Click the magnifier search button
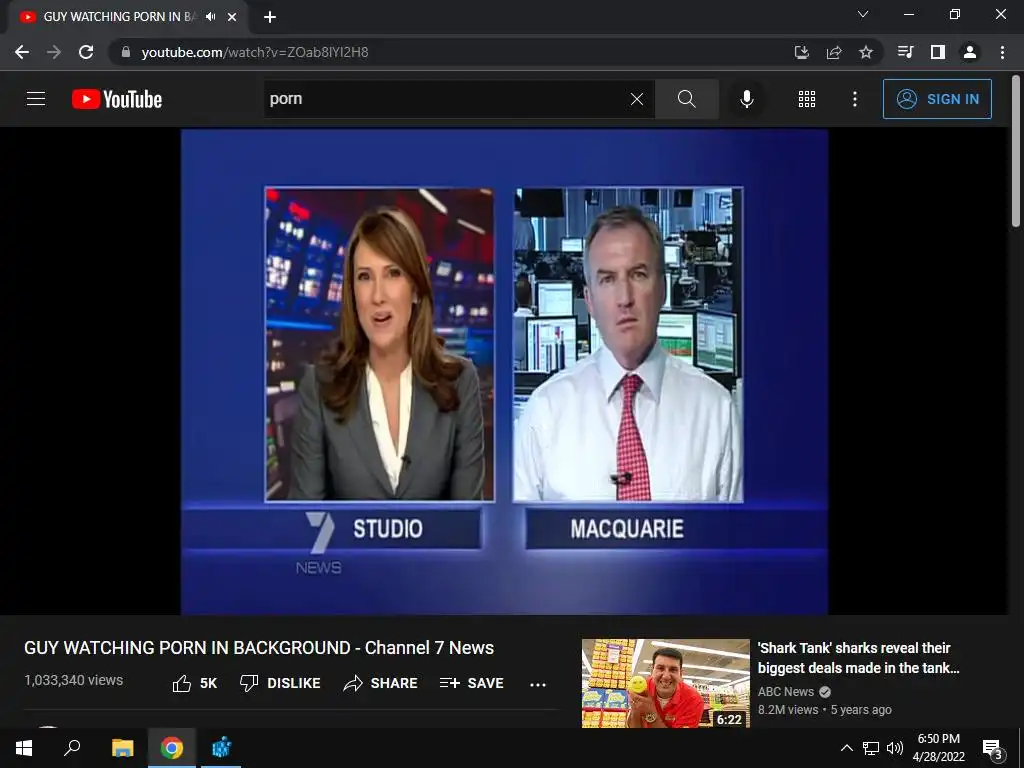The image size is (1024, 768). [686, 99]
